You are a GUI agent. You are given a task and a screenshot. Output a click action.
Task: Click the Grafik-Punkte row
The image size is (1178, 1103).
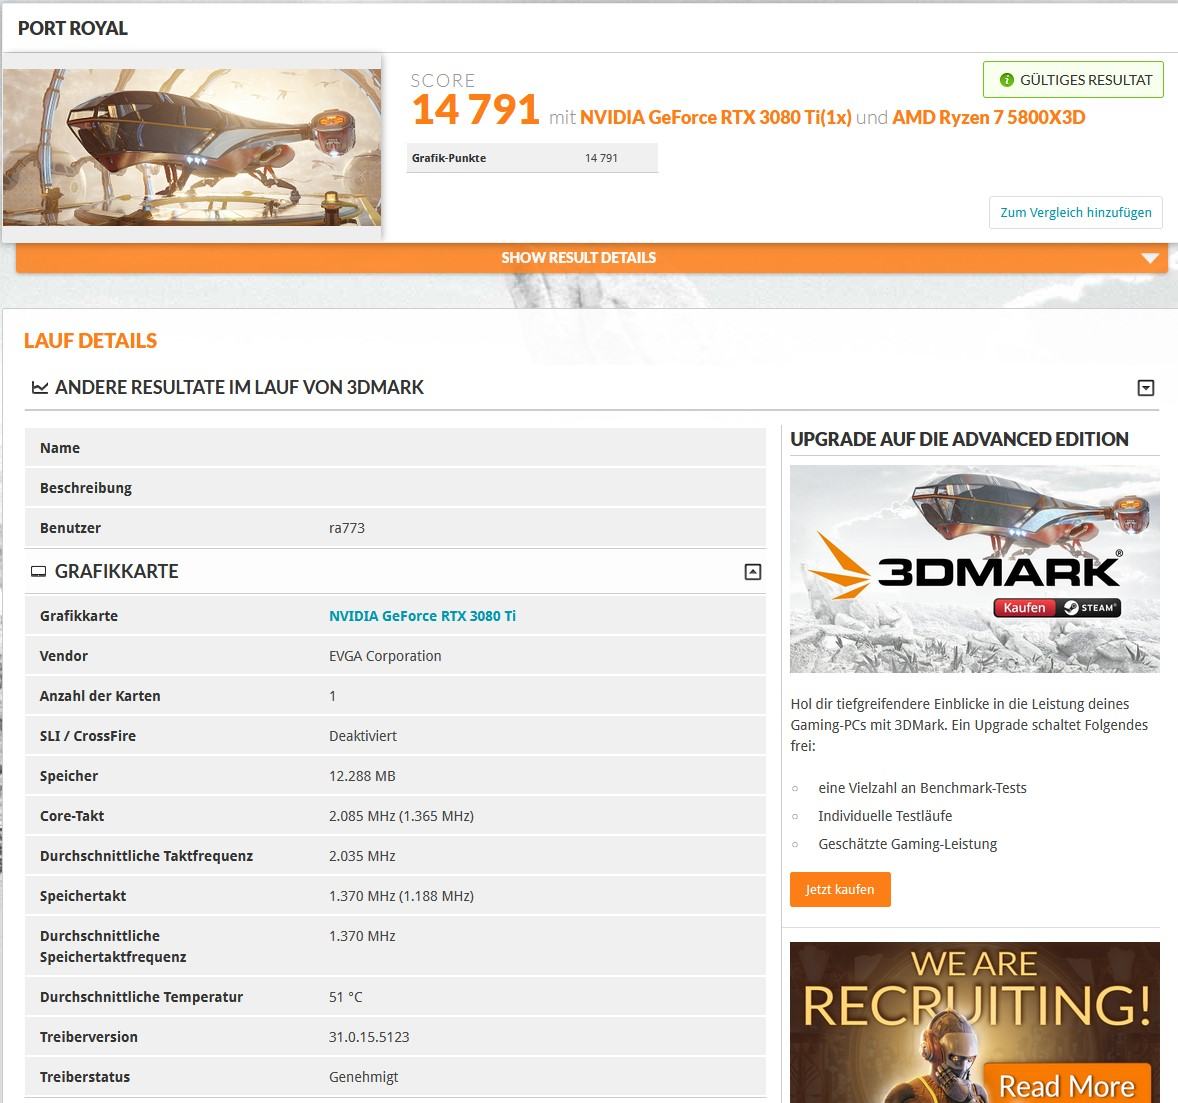(532, 158)
